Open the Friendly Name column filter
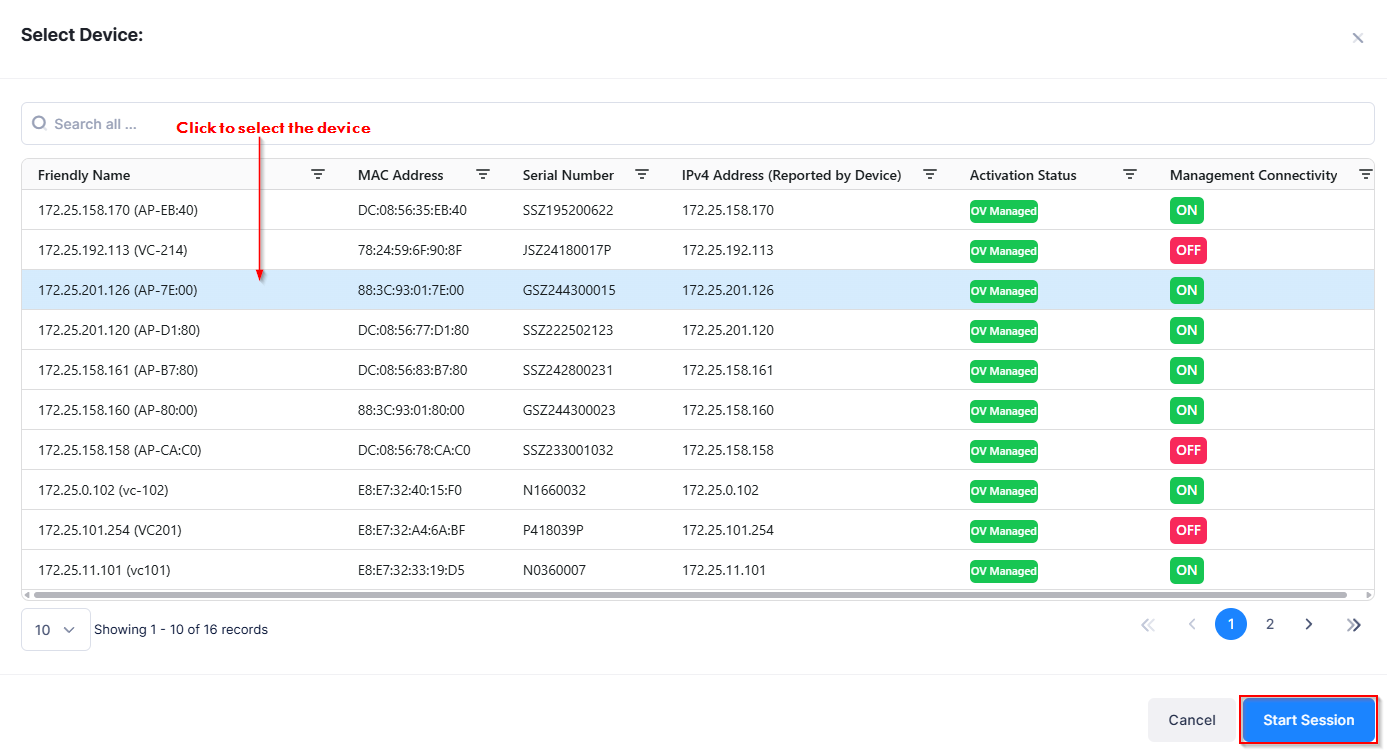This screenshot has width=1387, height=750. (318, 174)
